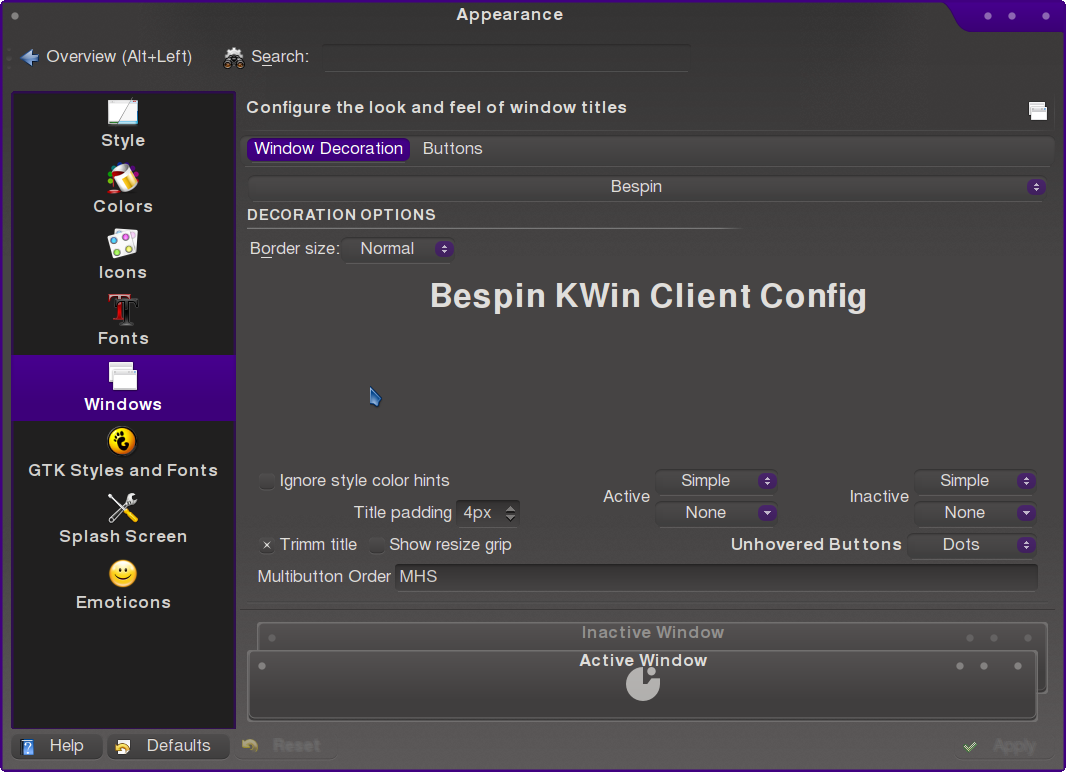Click the 'Multibutton Order' label
This screenshot has width=1066, height=772.
point(324,577)
